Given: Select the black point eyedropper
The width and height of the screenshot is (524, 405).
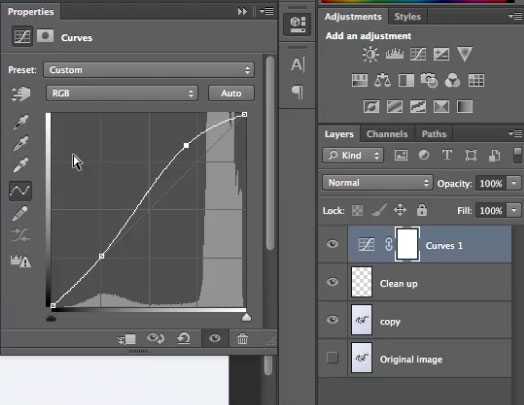Looking at the screenshot, I should point(21,122).
